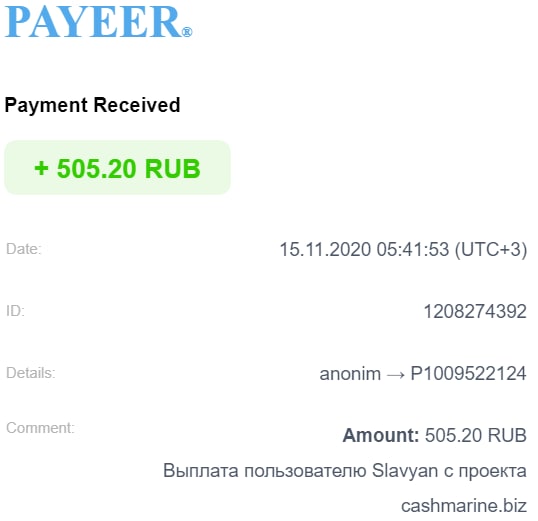Click account number P1009522124

tap(468, 373)
